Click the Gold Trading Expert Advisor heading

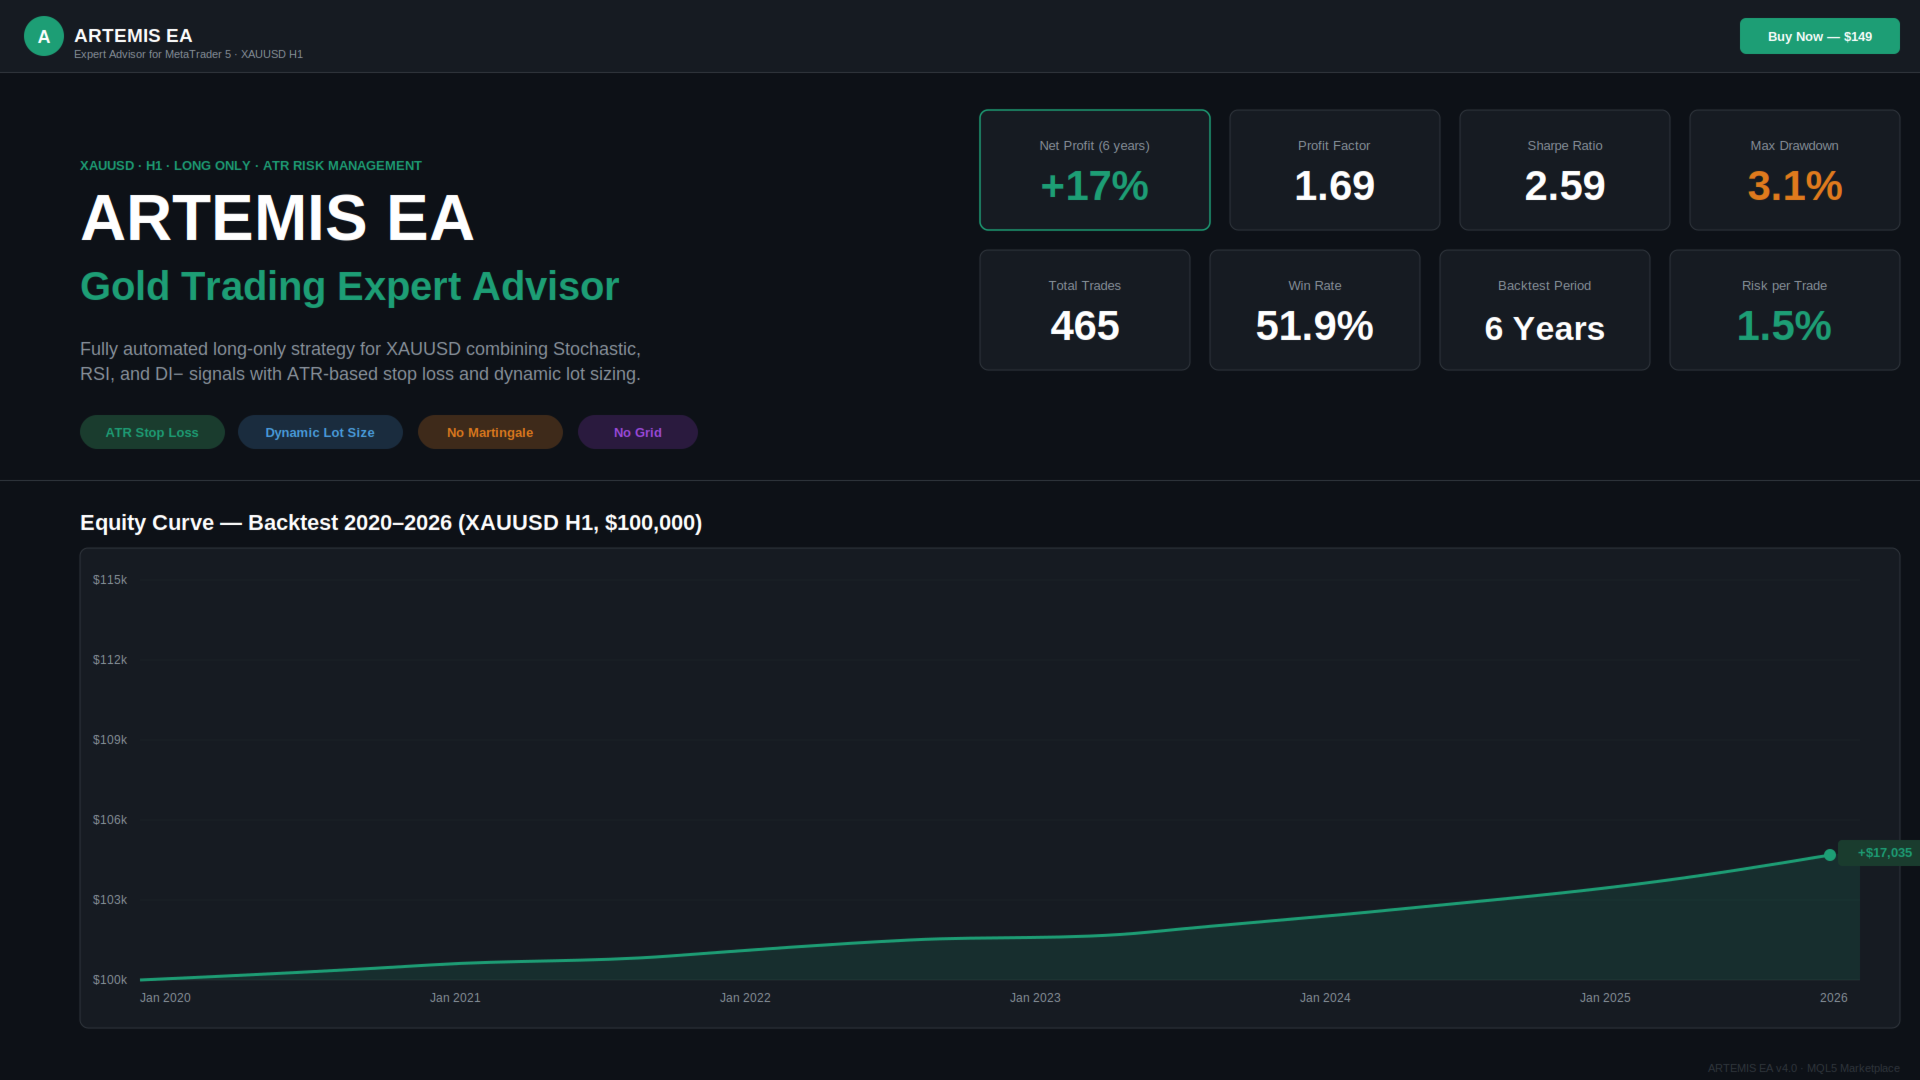coord(349,287)
